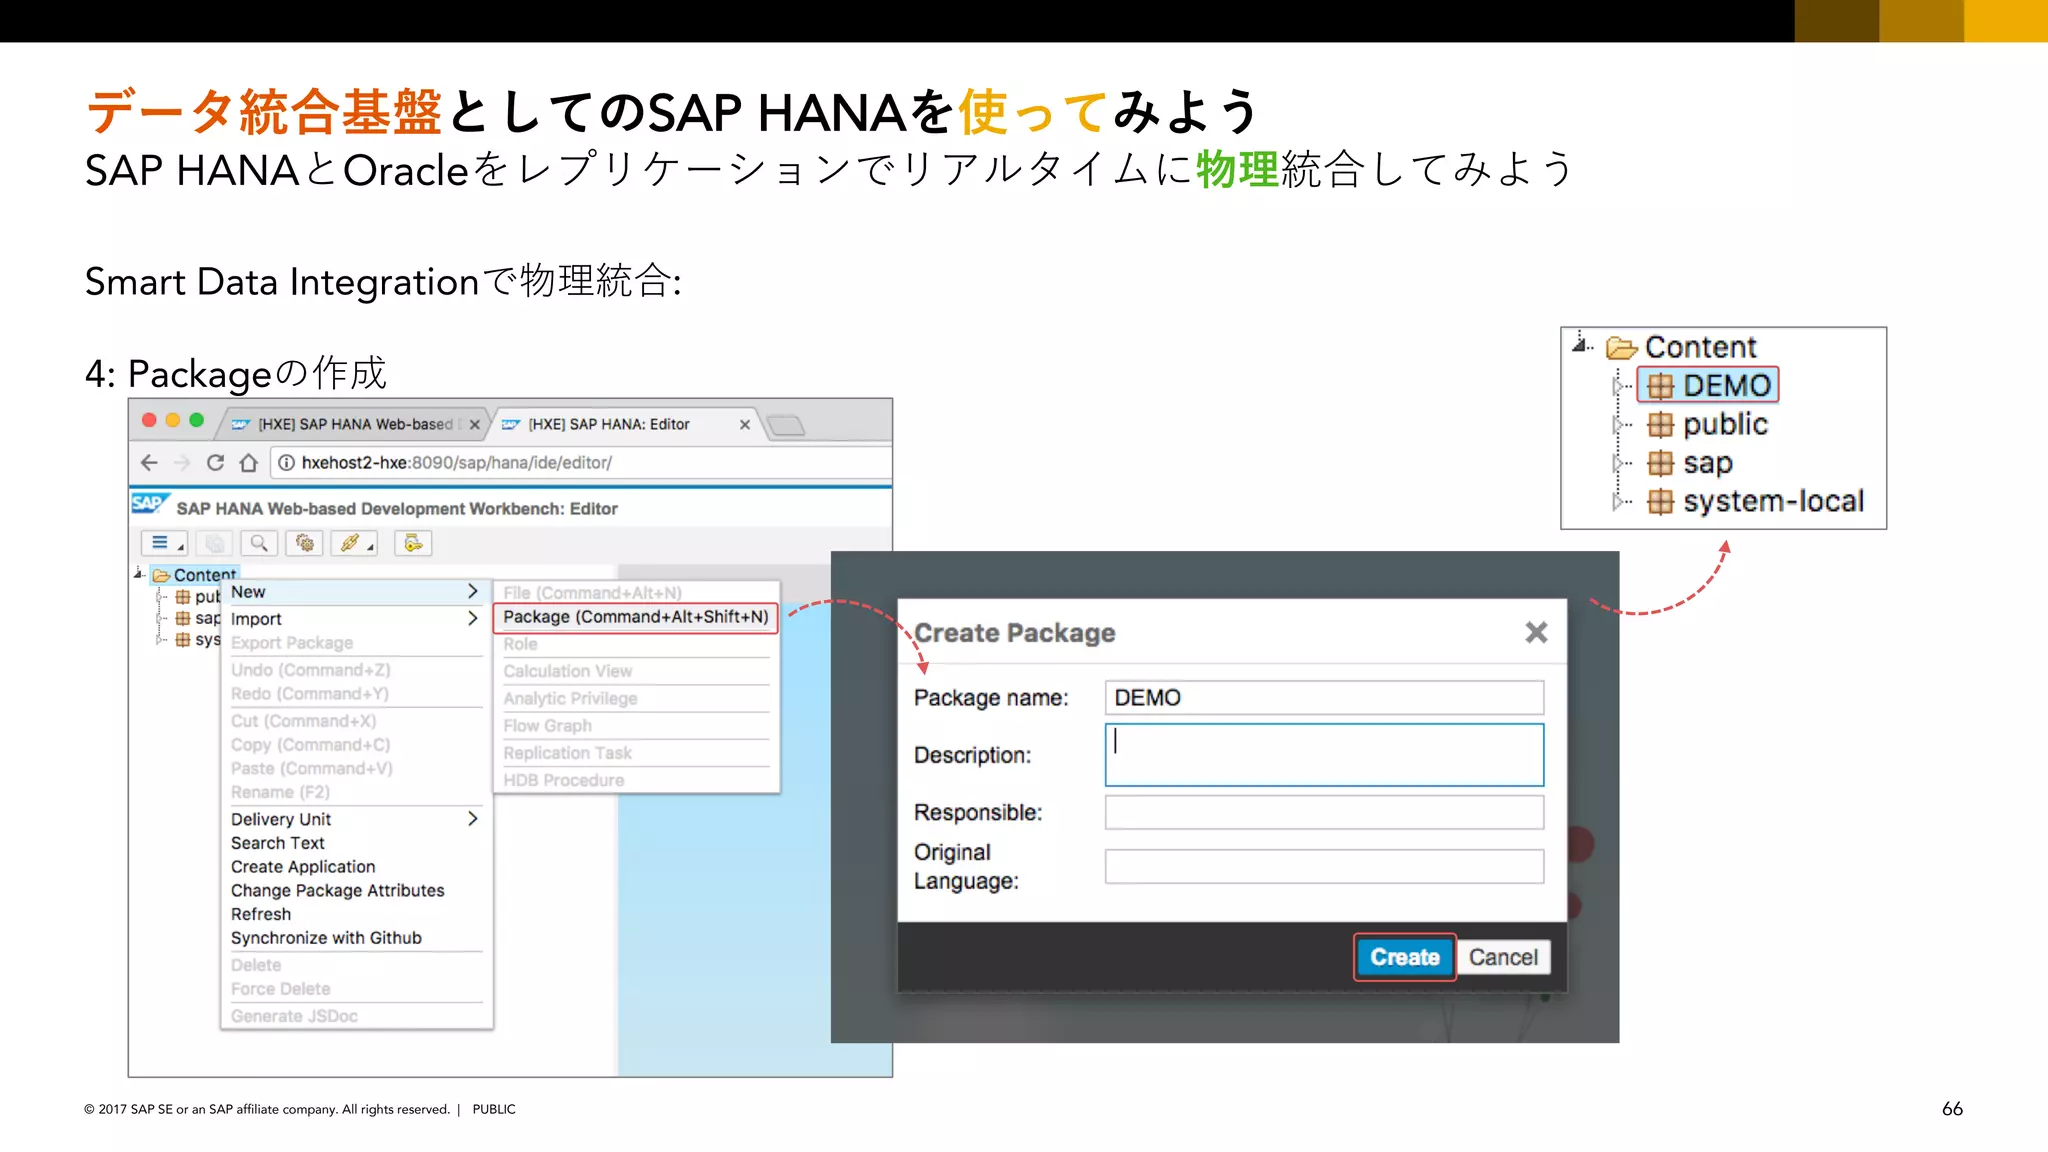Choose Refresh from the context menu
Image resolution: width=2048 pixels, height=1152 pixels.
[x=261, y=914]
